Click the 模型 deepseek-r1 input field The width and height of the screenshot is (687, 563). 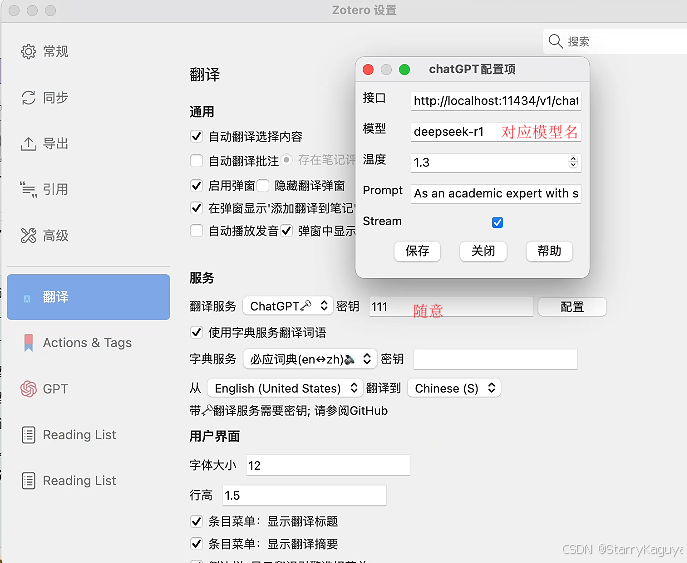496,132
